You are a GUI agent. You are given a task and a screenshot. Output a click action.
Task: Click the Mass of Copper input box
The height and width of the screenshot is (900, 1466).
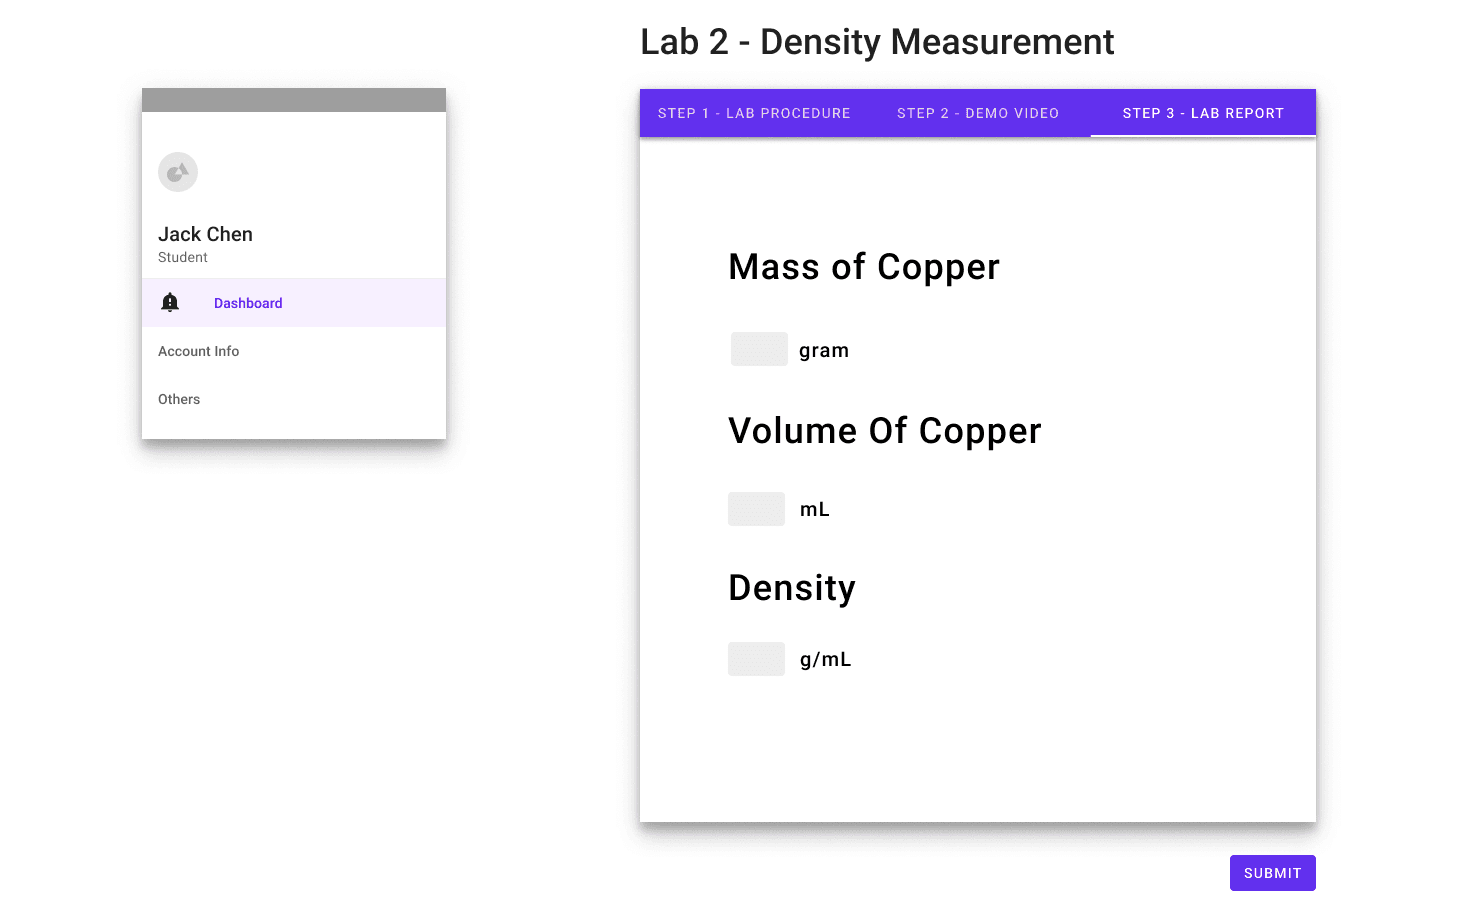coord(759,349)
